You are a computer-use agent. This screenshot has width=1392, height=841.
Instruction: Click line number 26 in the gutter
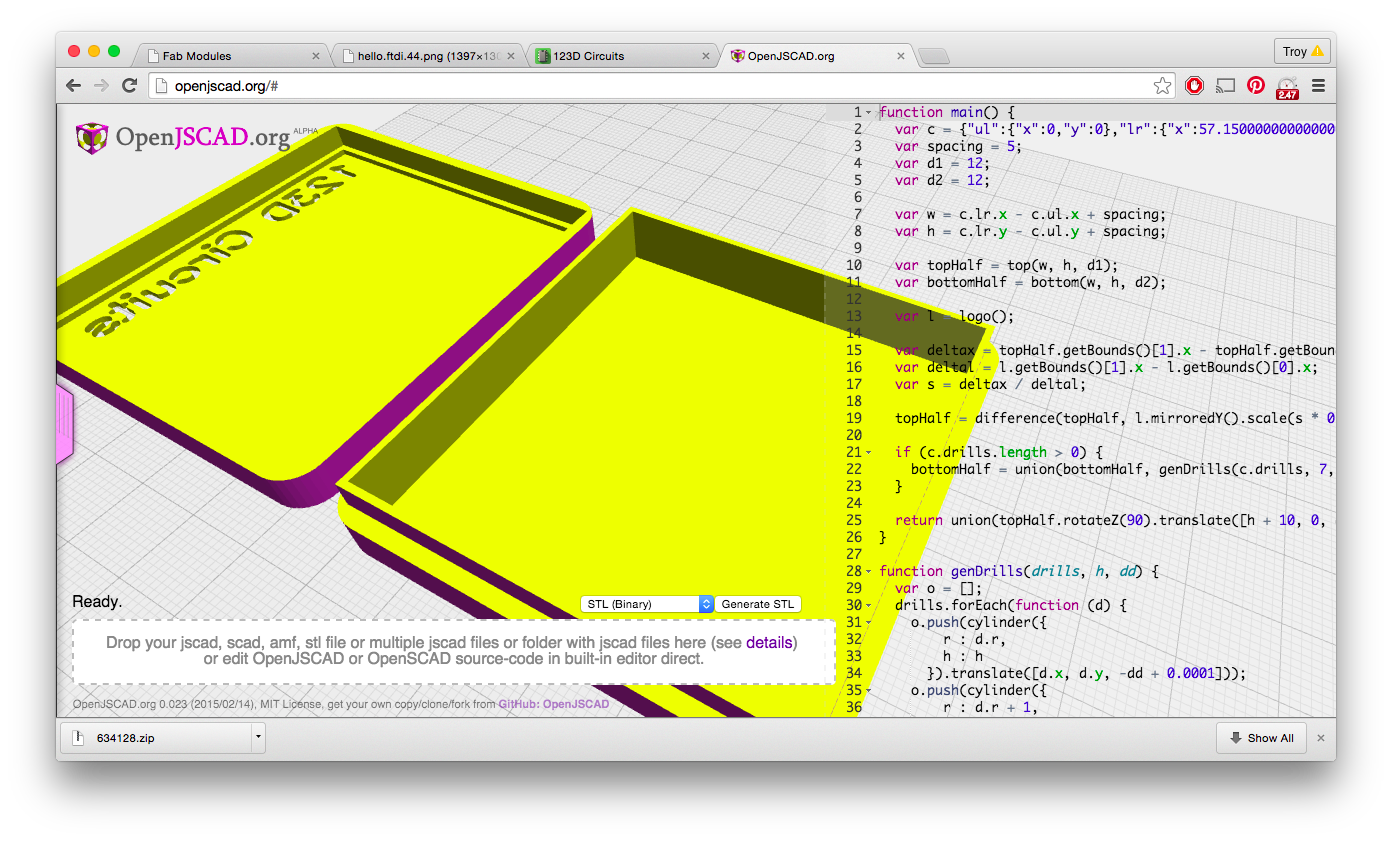tap(853, 537)
